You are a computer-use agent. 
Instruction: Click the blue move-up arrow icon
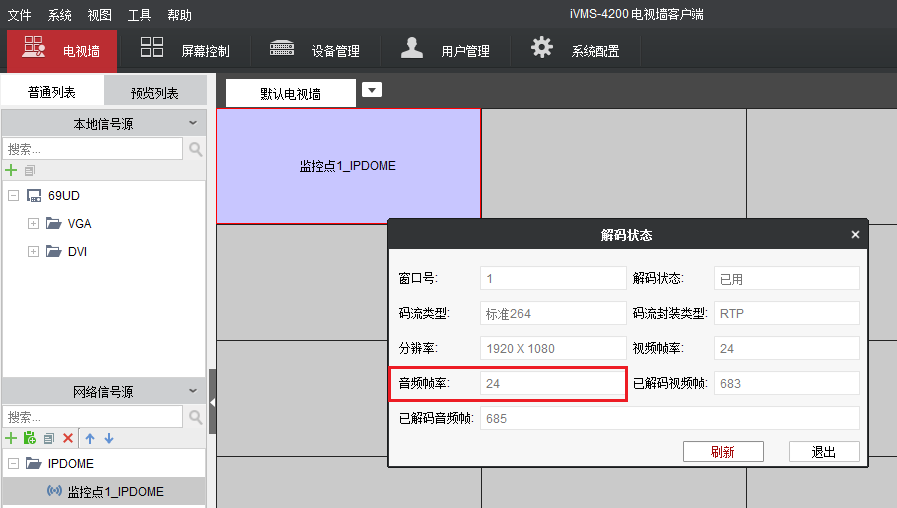(89, 438)
